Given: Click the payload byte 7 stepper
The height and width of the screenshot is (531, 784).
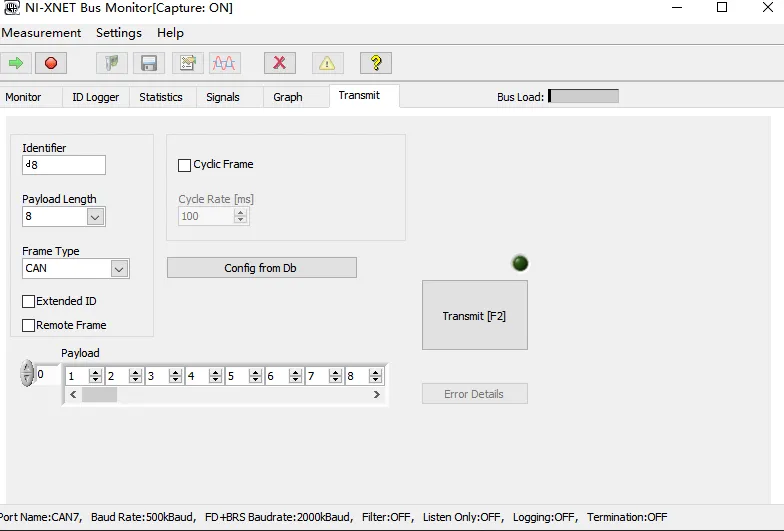Looking at the screenshot, I should [335, 376].
